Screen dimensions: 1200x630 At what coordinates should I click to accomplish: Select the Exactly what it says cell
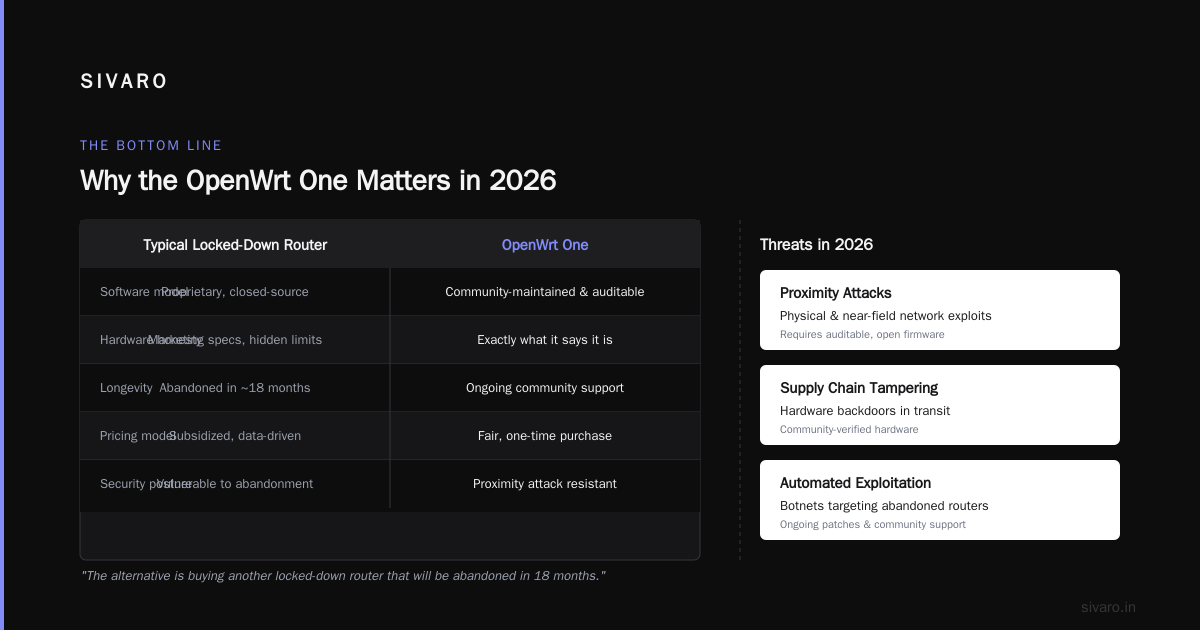545,340
